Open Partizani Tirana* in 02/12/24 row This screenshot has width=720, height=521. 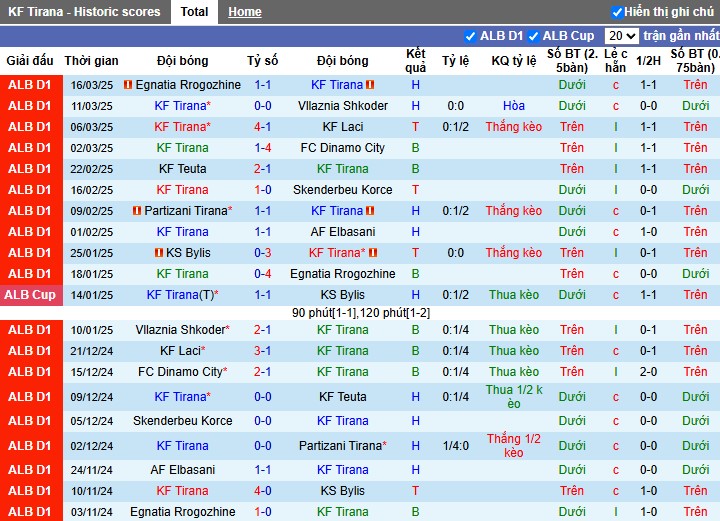tap(343, 446)
